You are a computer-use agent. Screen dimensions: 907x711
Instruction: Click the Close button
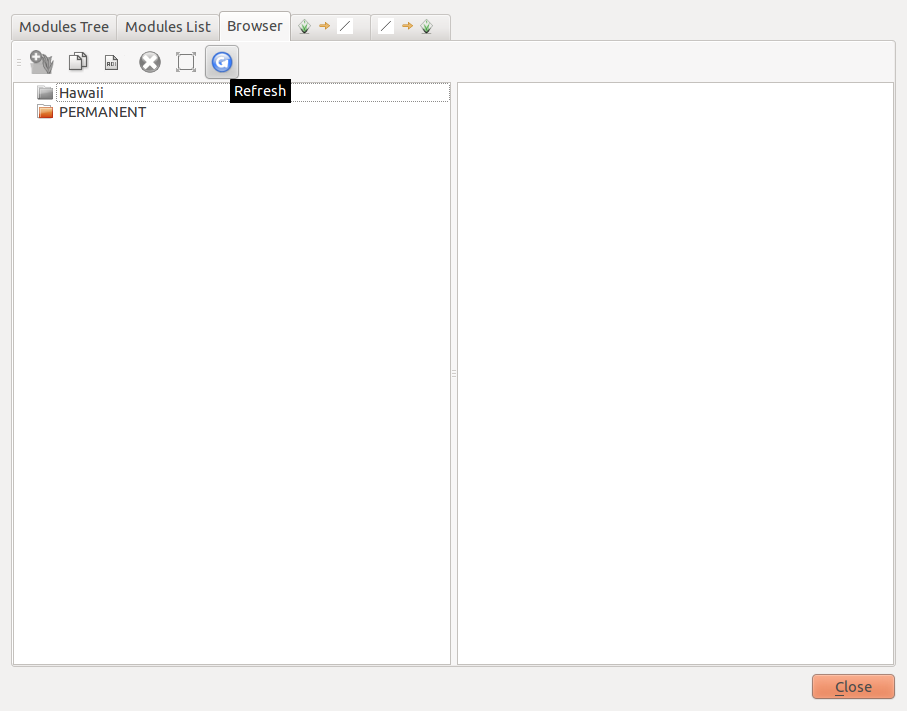pyautogui.click(x=852, y=687)
